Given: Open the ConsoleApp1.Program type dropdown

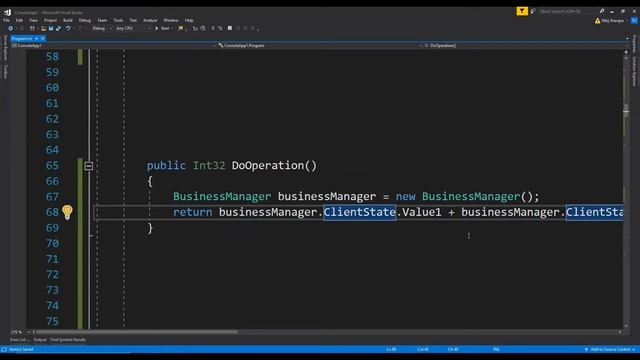Looking at the screenshot, I should (x=320, y=46).
